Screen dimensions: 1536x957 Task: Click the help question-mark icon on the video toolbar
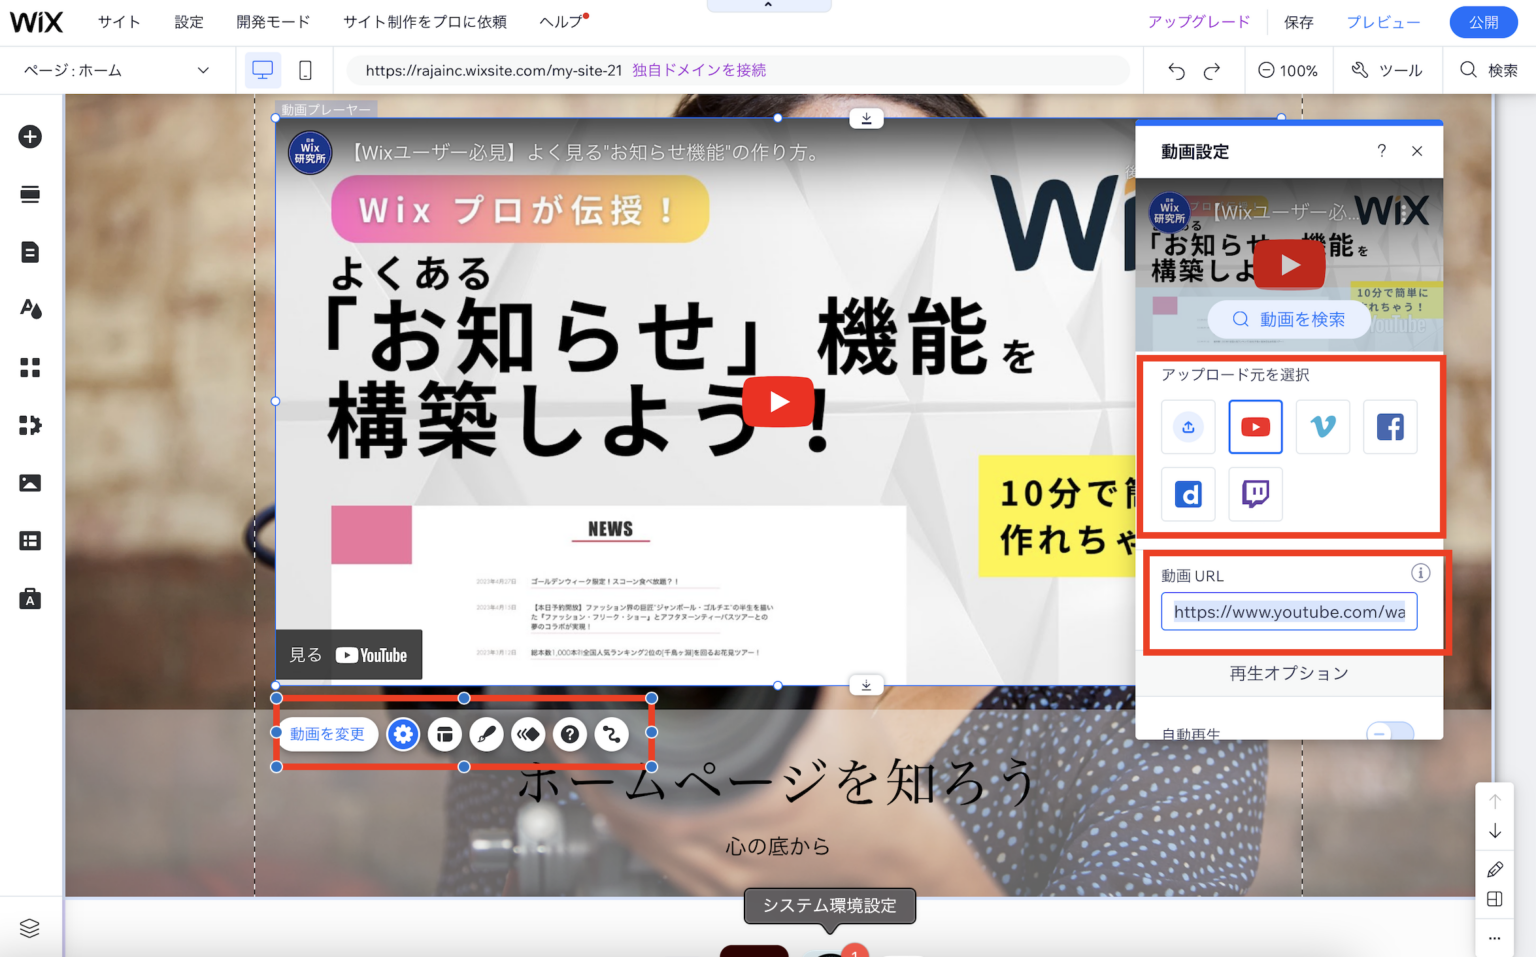click(570, 734)
